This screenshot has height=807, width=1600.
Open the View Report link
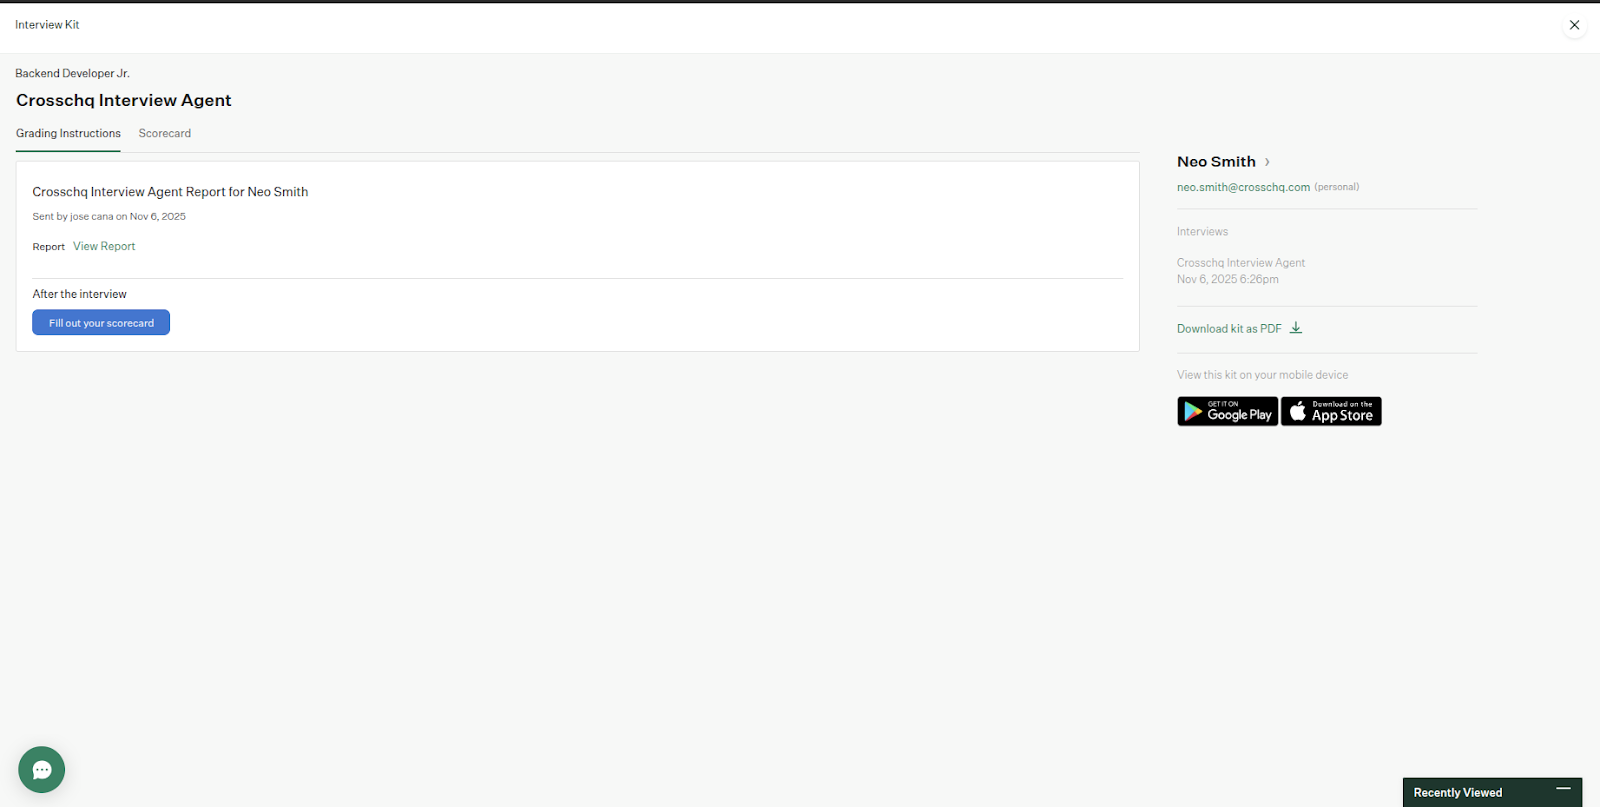pos(104,246)
